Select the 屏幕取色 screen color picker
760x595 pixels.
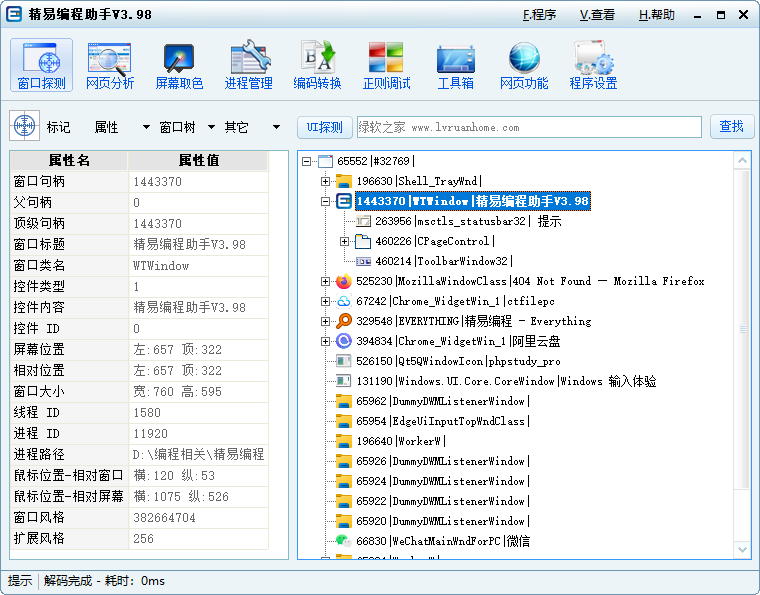click(x=179, y=66)
